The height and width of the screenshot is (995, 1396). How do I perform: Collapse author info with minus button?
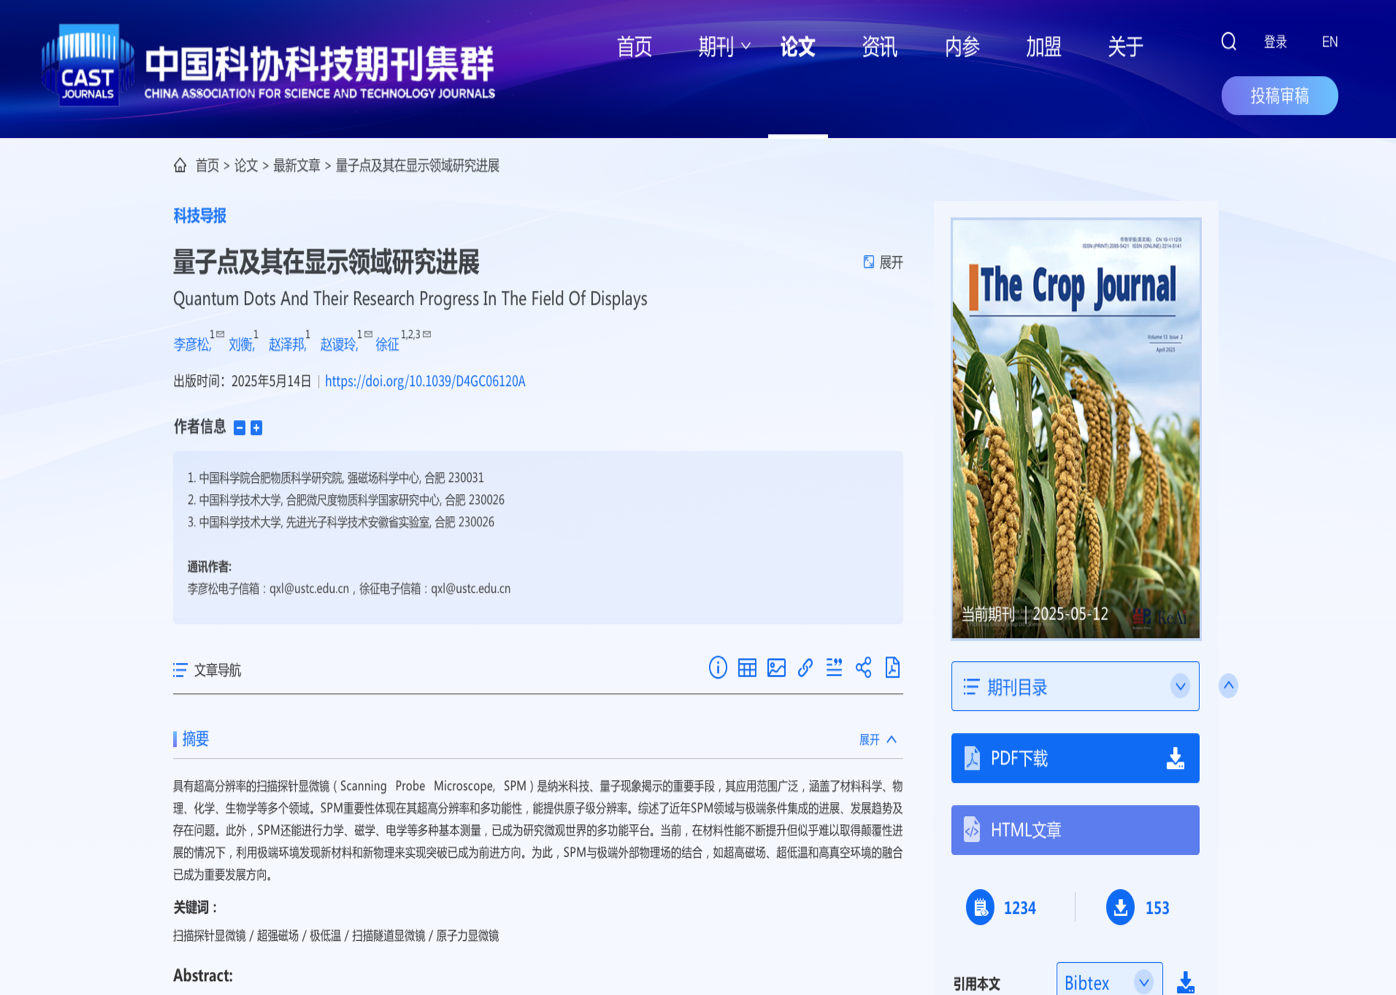click(239, 428)
